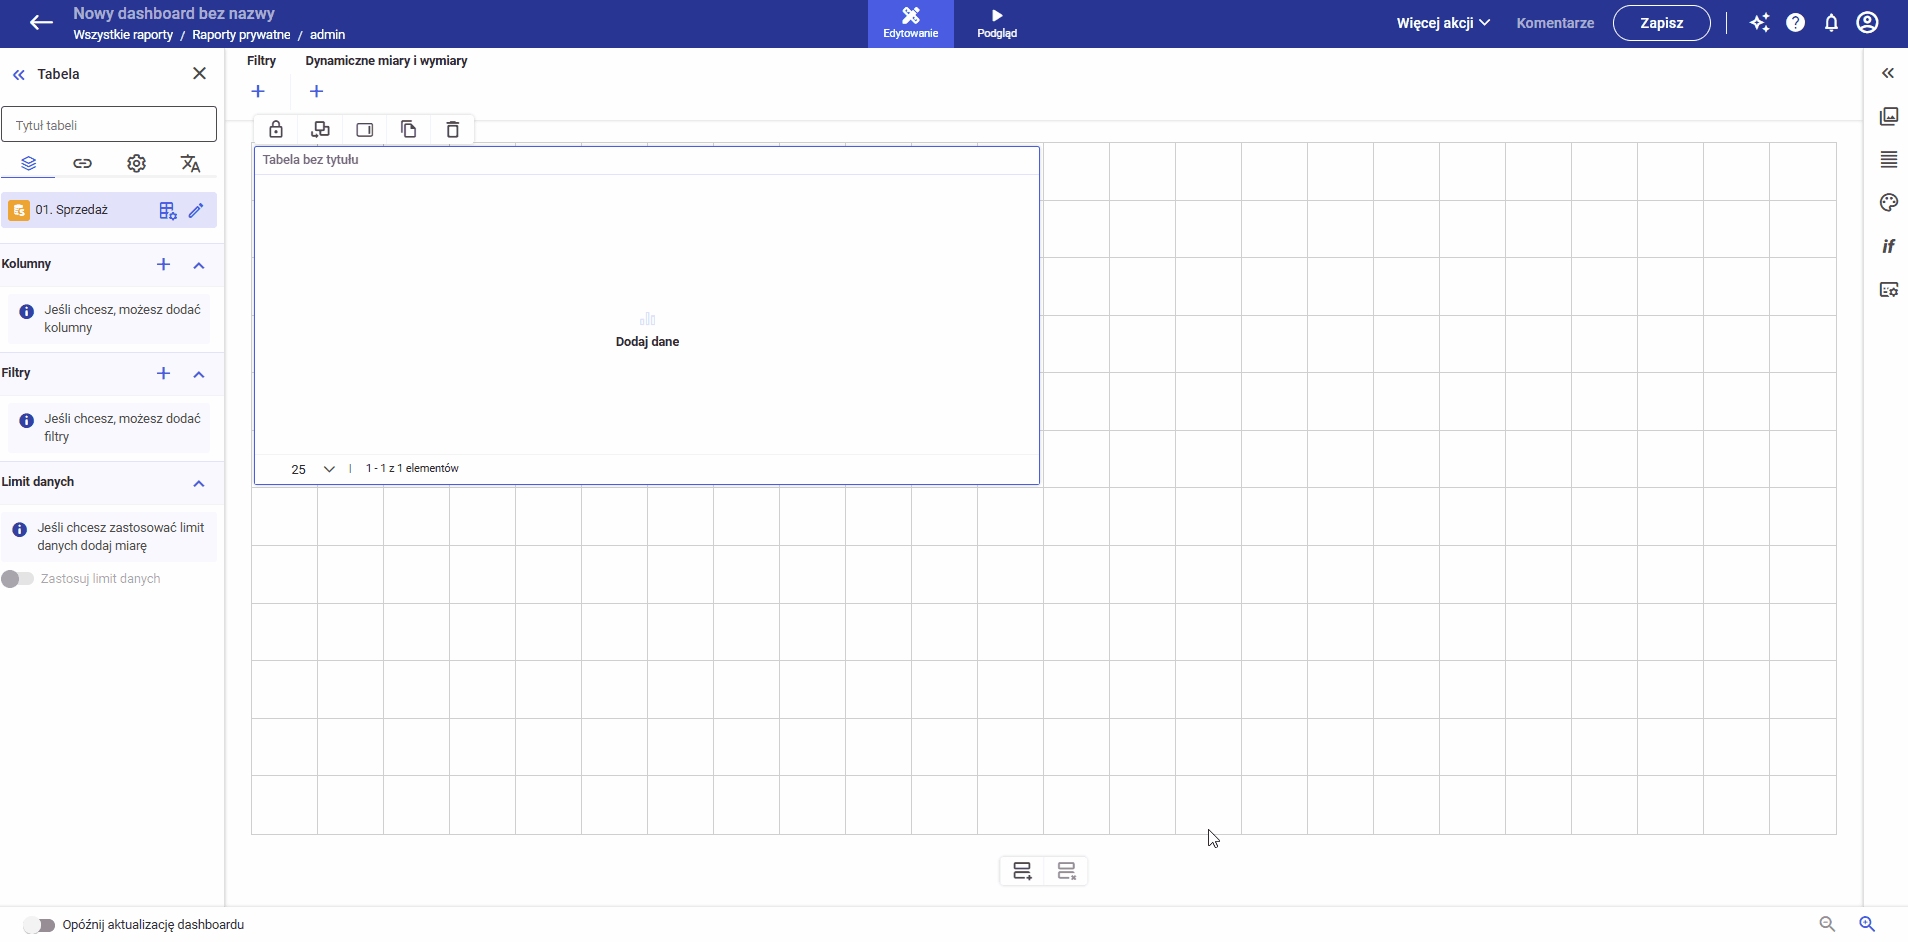This screenshot has height=942, width=1908.
Task: Switch to Podgląd preview mode
Action: 997,24
